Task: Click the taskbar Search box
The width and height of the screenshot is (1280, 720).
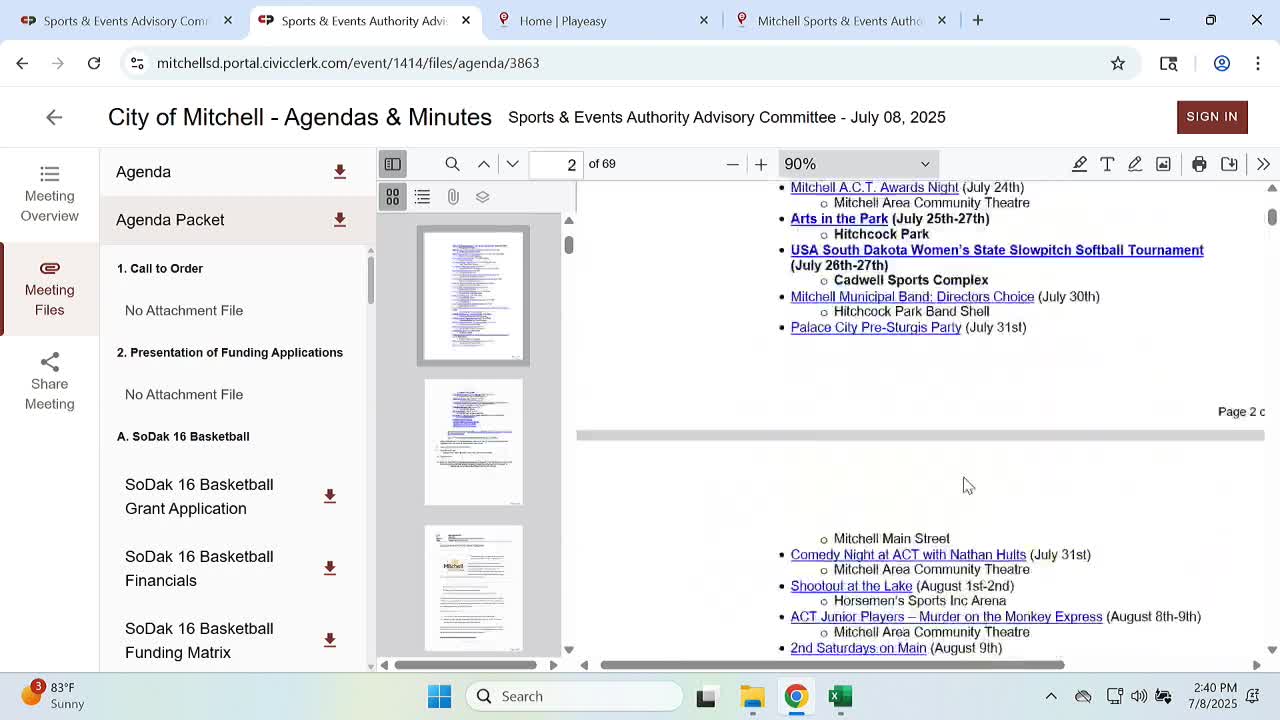Action: [x=574, y=696]
